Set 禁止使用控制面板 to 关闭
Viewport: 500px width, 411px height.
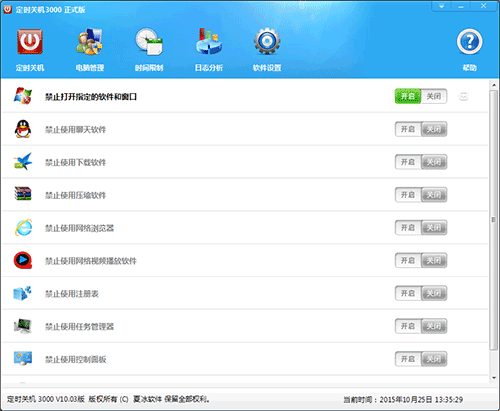[434, 359]
